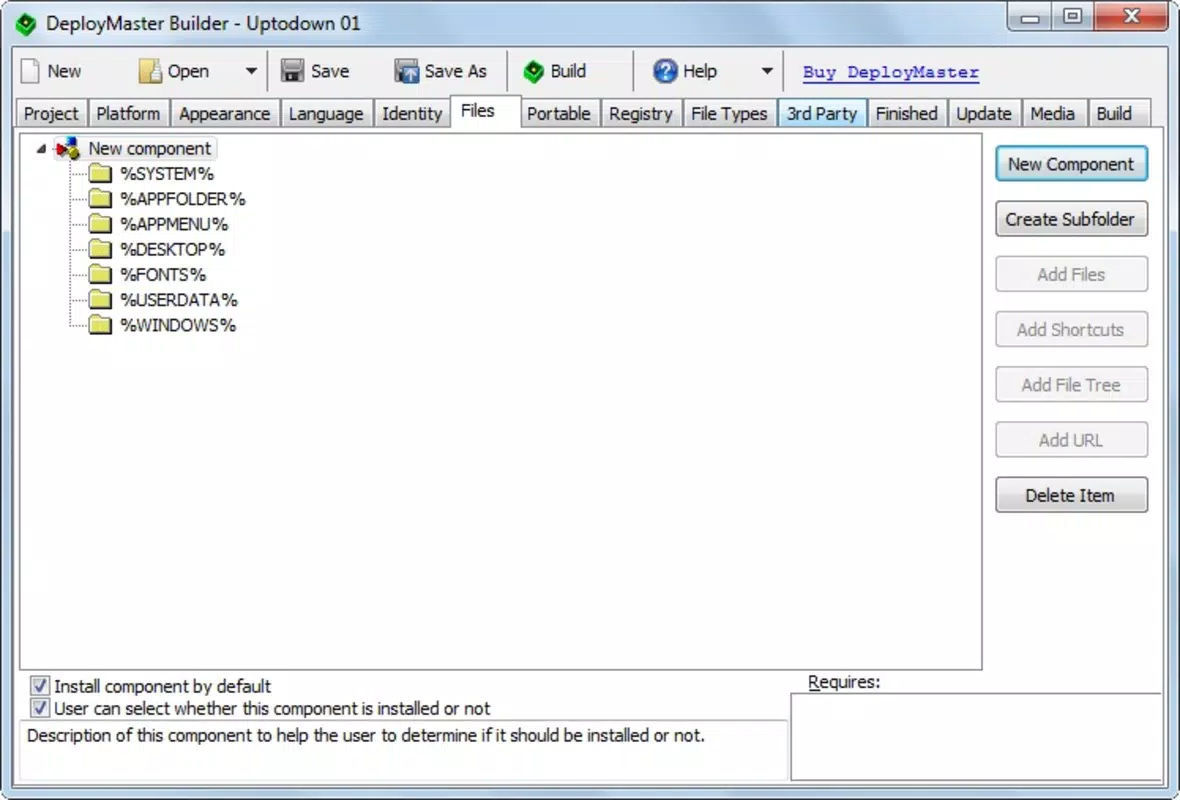Screen dimensions: 1180x800
Task: Minimize the DeployMaster Builder window
Action: [1030, 17]
